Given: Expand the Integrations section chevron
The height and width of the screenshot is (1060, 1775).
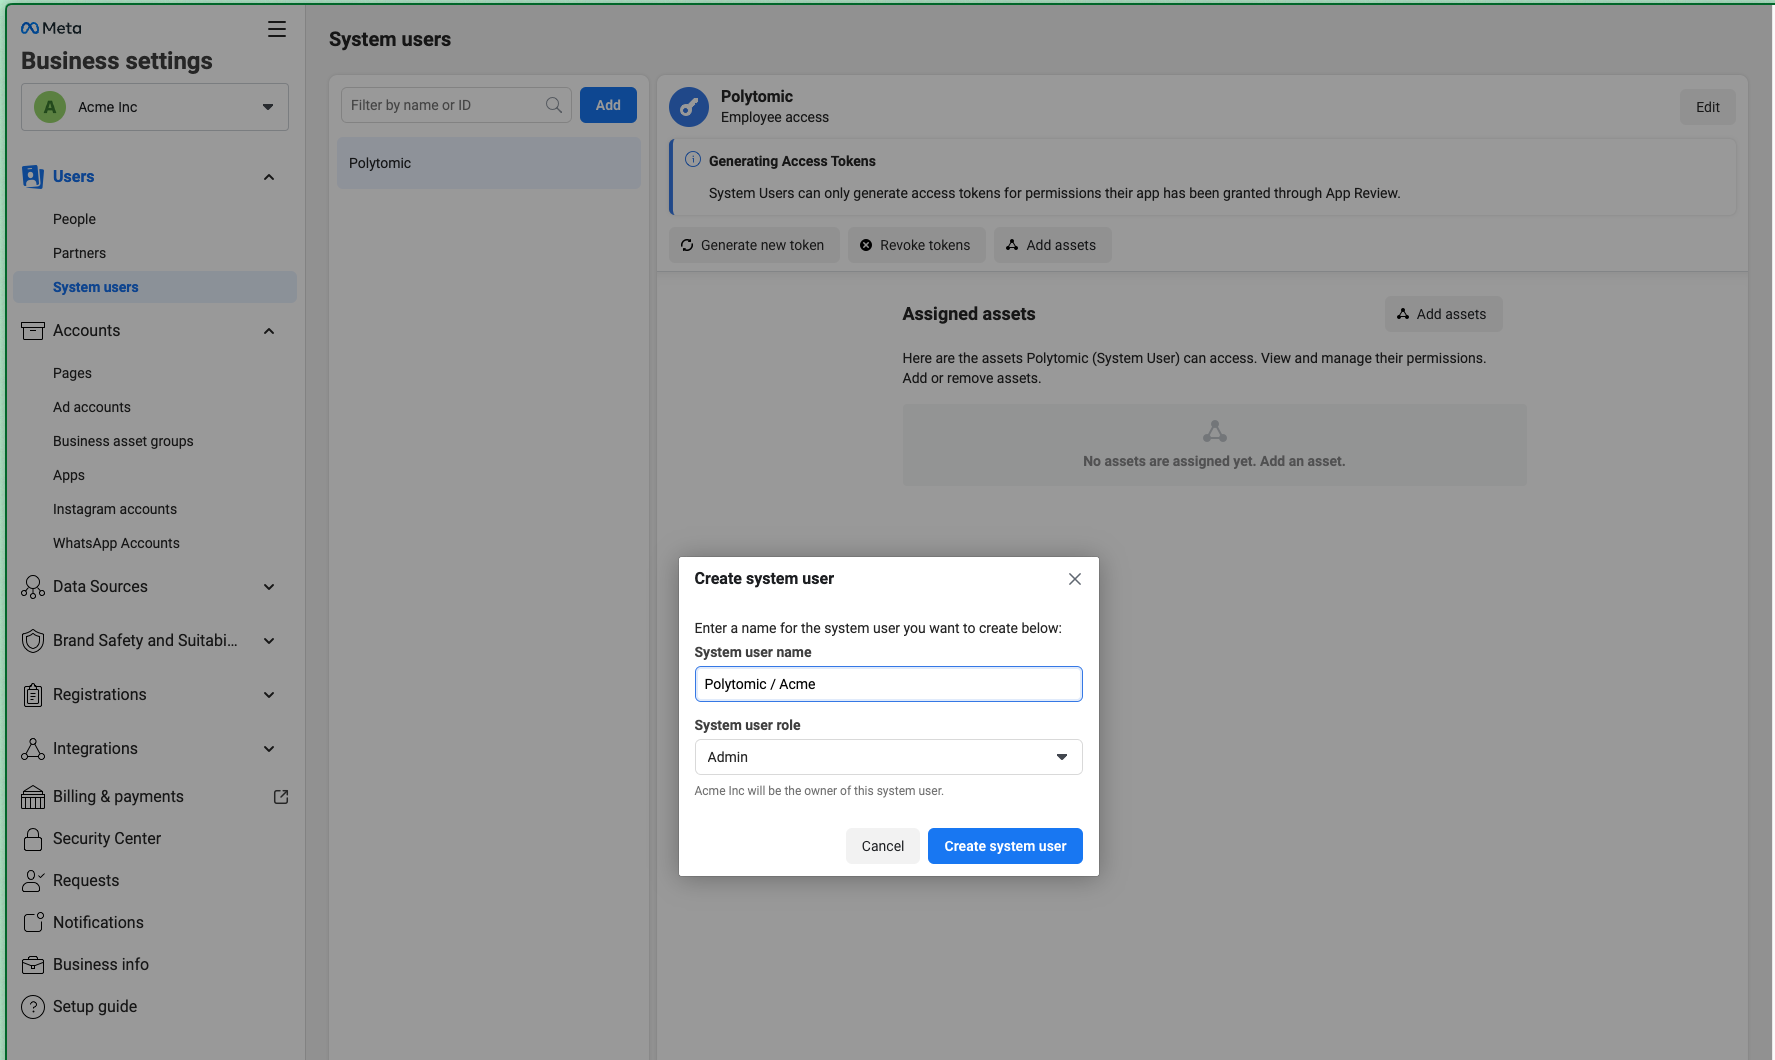Looking at the screenshot, I should [x=269, y=749].
